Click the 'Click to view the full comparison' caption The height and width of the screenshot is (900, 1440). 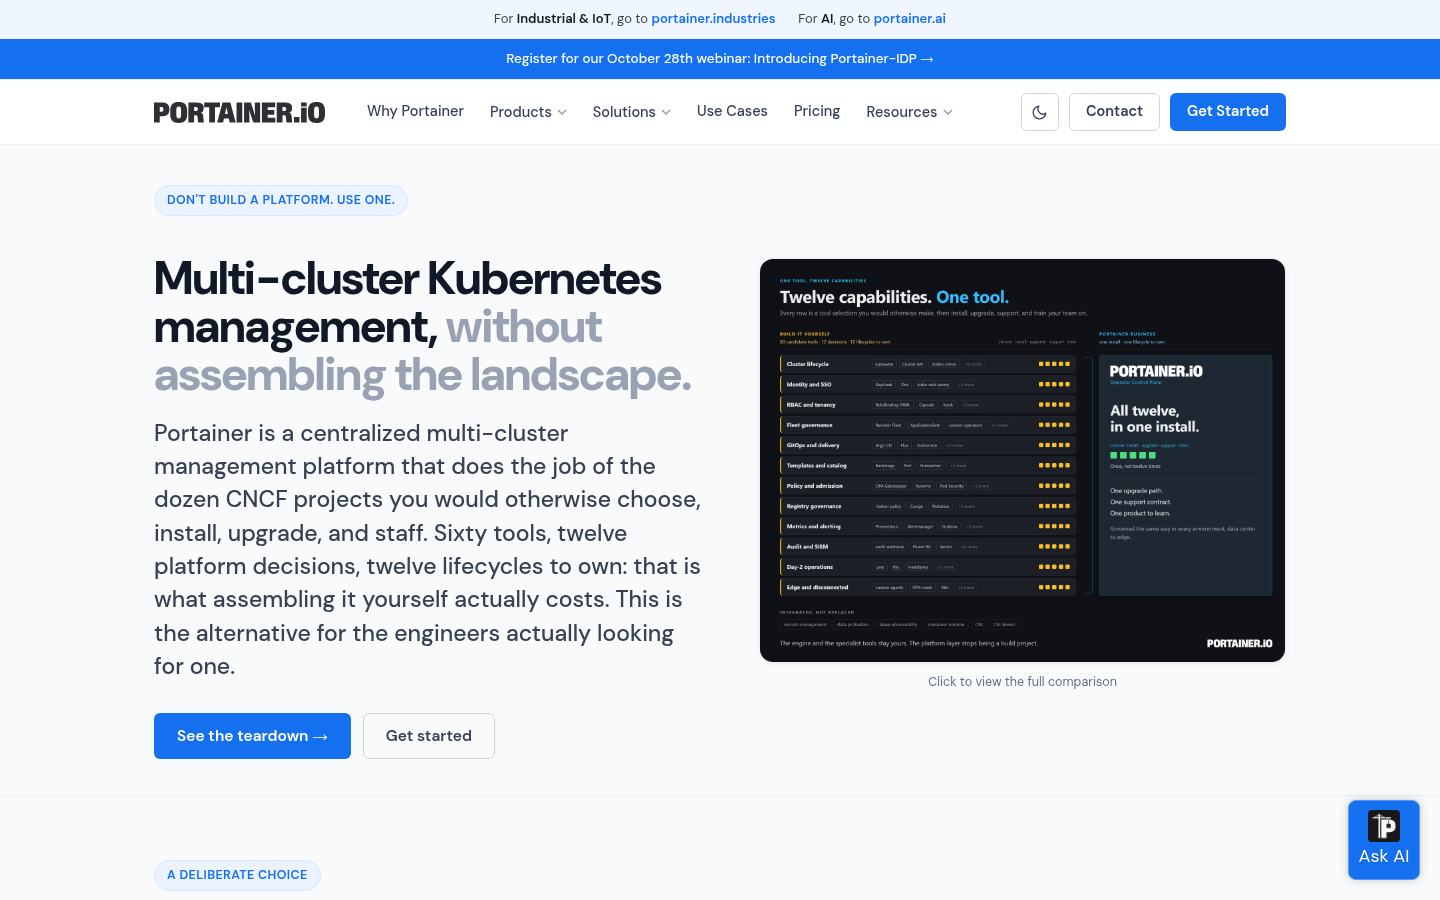[x=1022, y=682]
